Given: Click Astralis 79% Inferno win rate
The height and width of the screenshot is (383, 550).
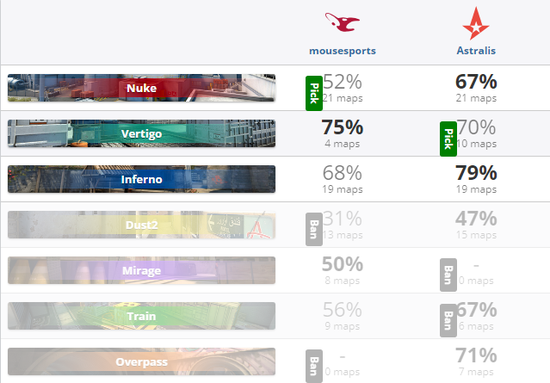Looking at the screenshot, I should click(476, 173).
